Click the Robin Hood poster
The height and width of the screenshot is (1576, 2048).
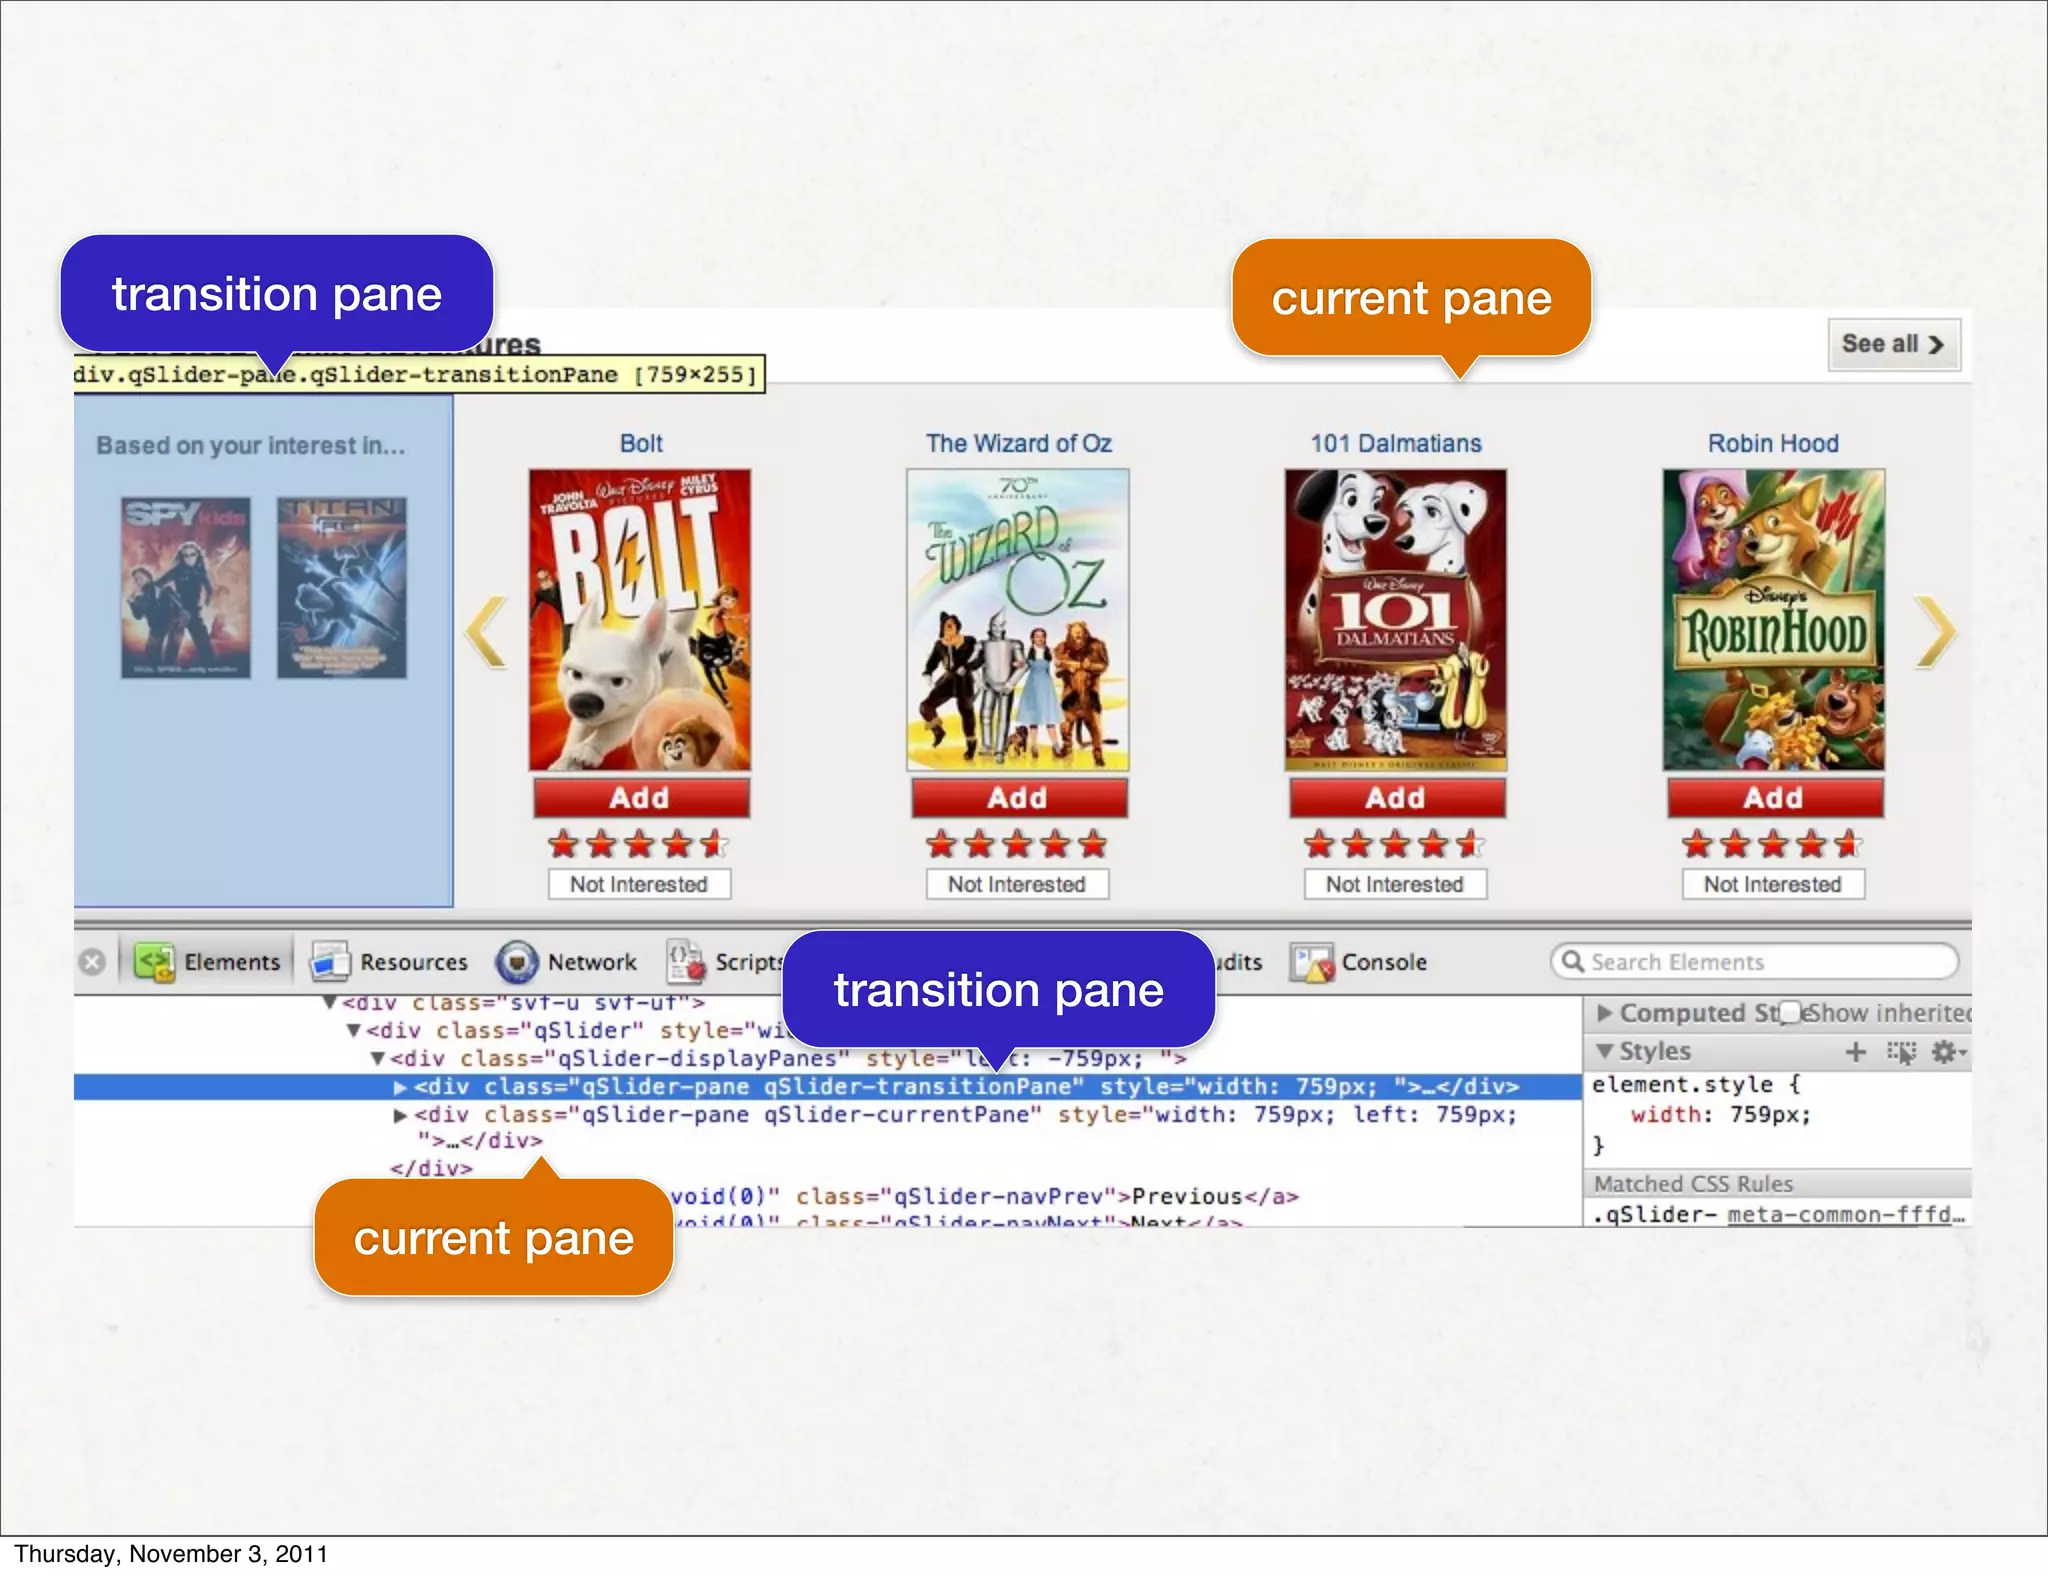point(1774,620)
